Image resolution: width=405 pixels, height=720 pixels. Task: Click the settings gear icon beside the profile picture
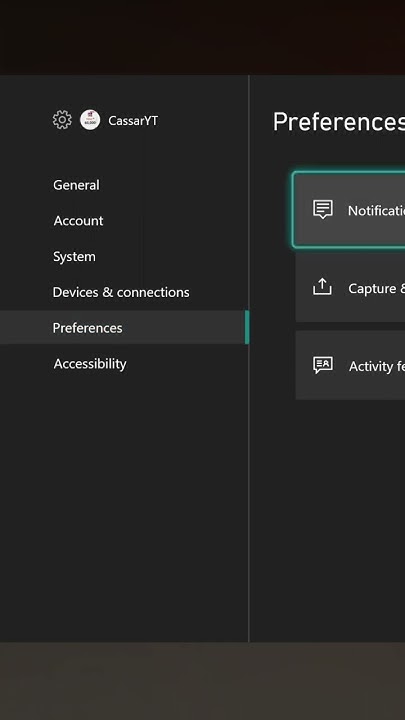62,120
